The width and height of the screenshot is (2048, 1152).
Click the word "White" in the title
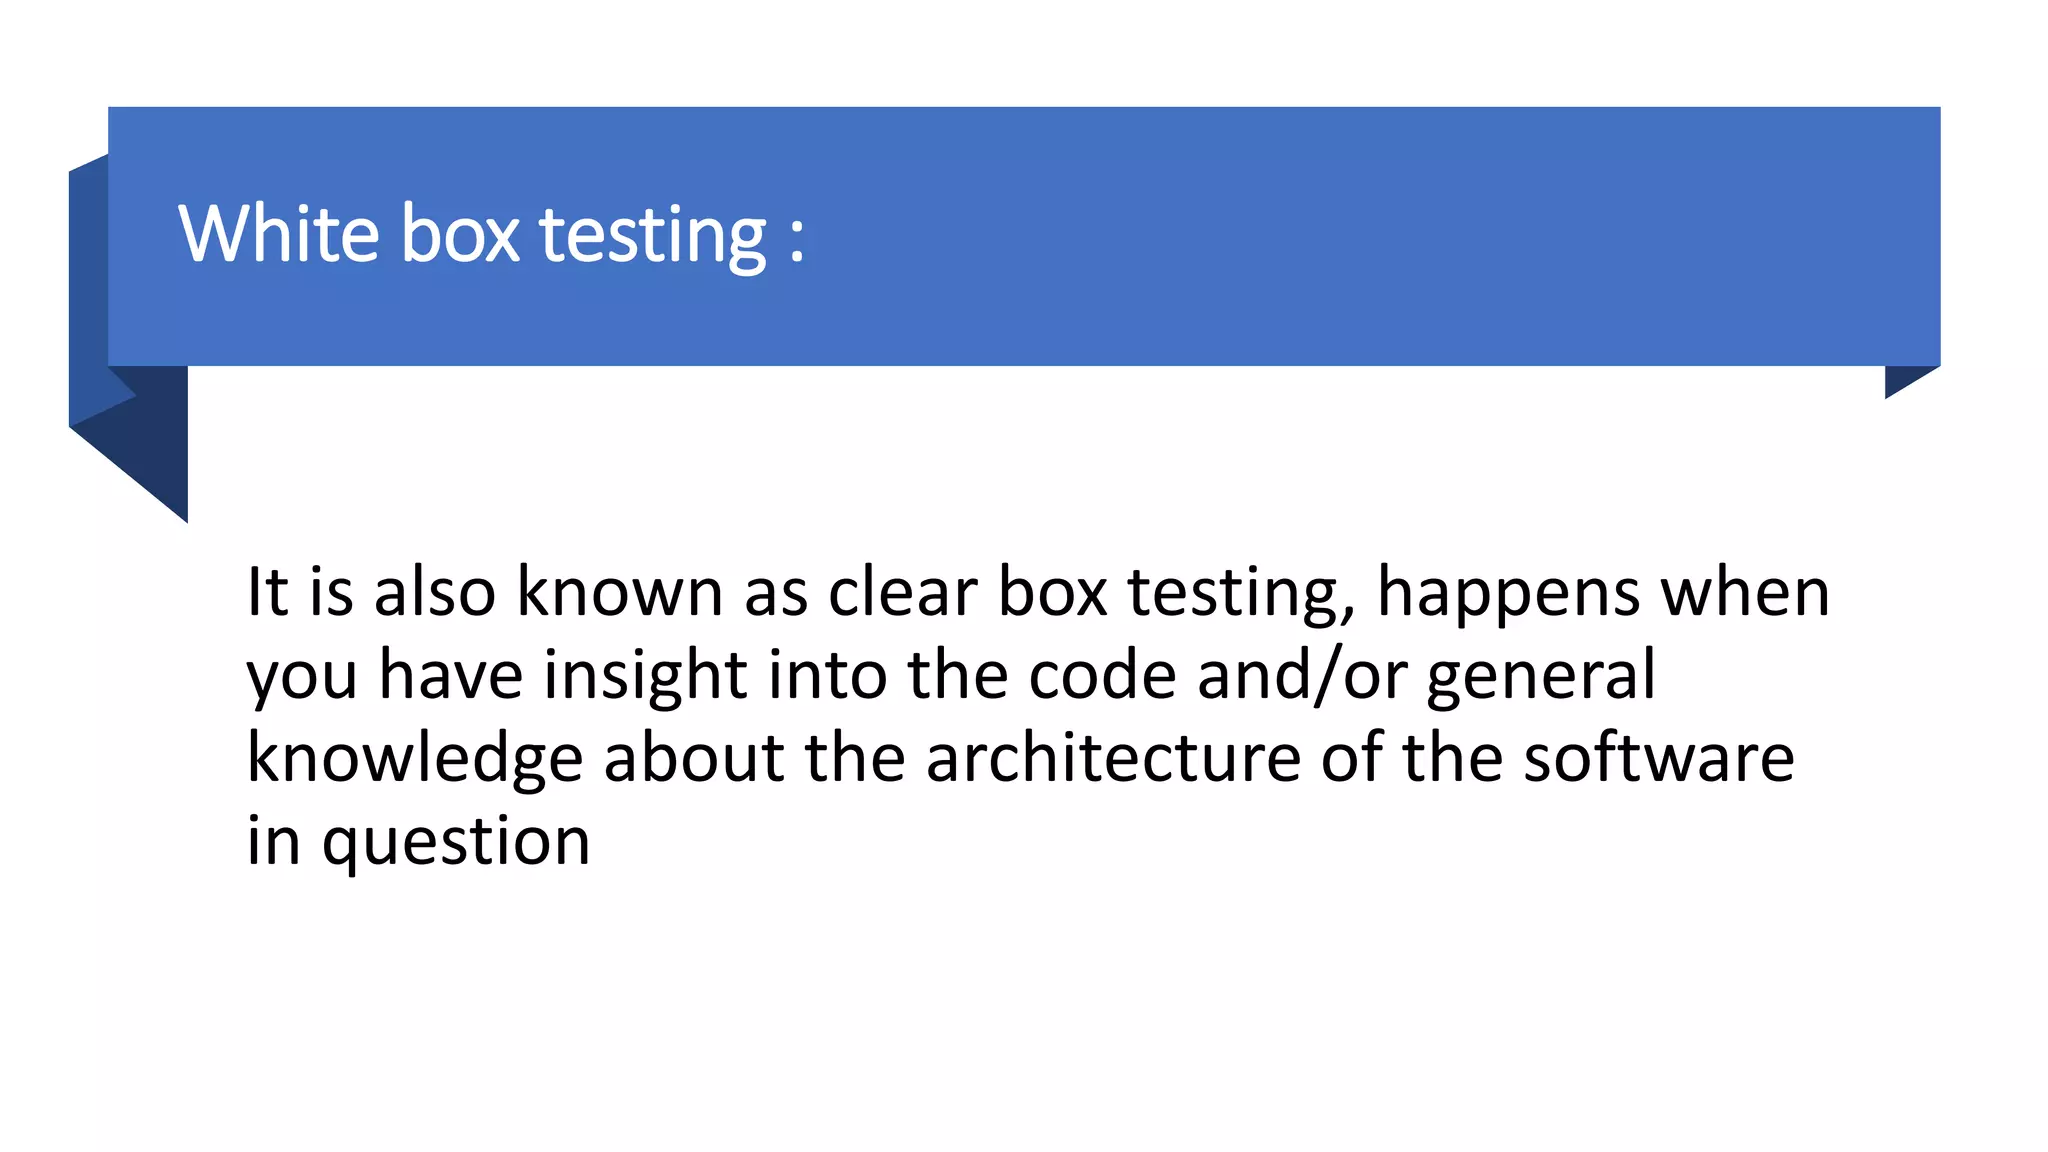coord(279,234)
